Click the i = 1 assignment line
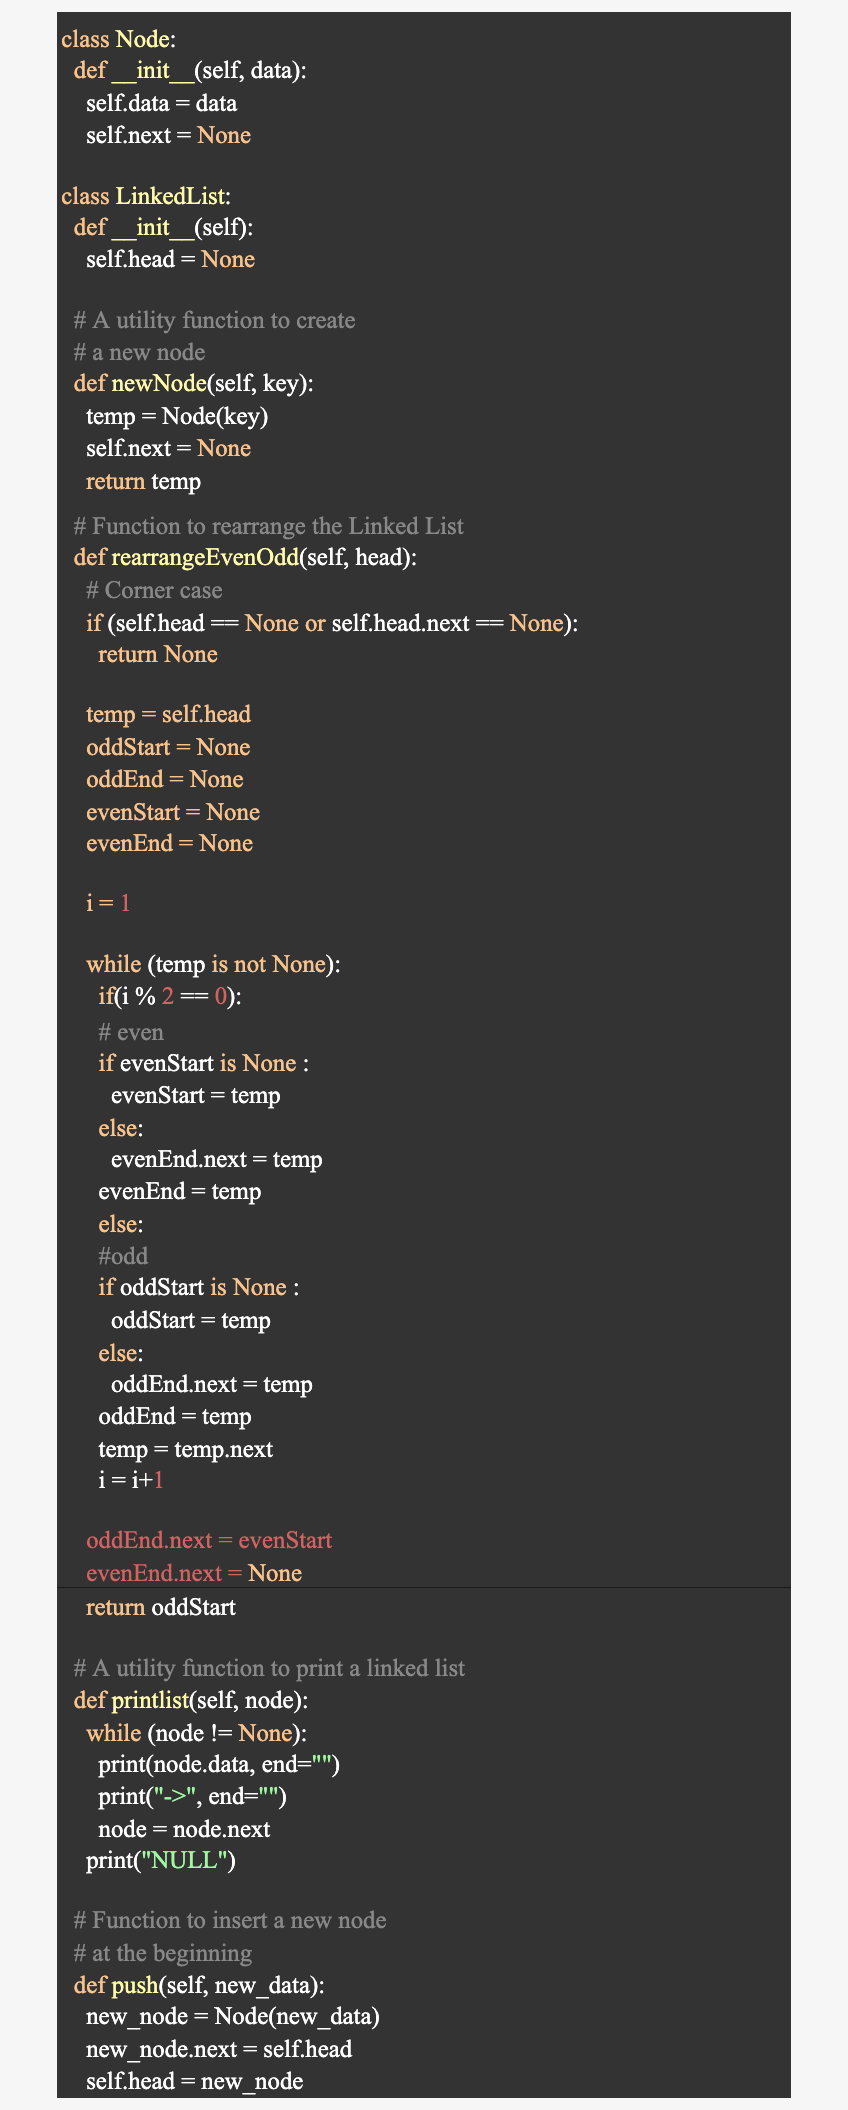This screenshot has width=848, height=2110. [x=108, y=904]
